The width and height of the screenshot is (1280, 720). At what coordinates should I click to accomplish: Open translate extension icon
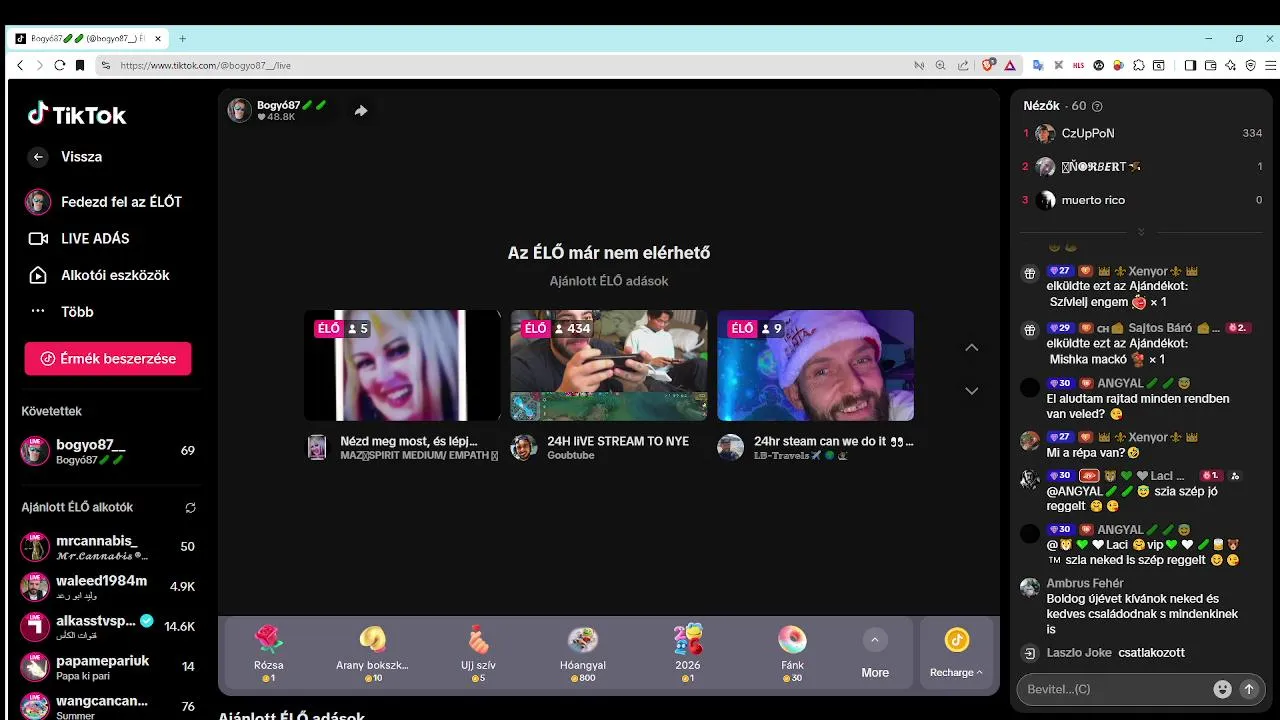point(1038,65)
